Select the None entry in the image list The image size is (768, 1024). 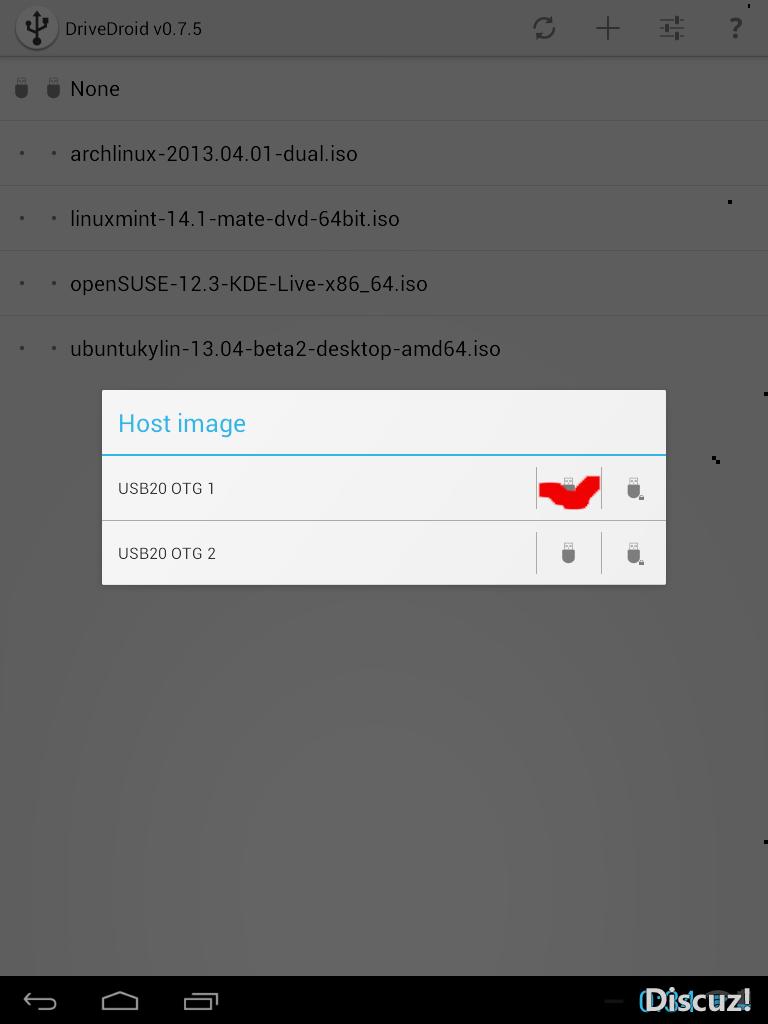coord(95,89)
